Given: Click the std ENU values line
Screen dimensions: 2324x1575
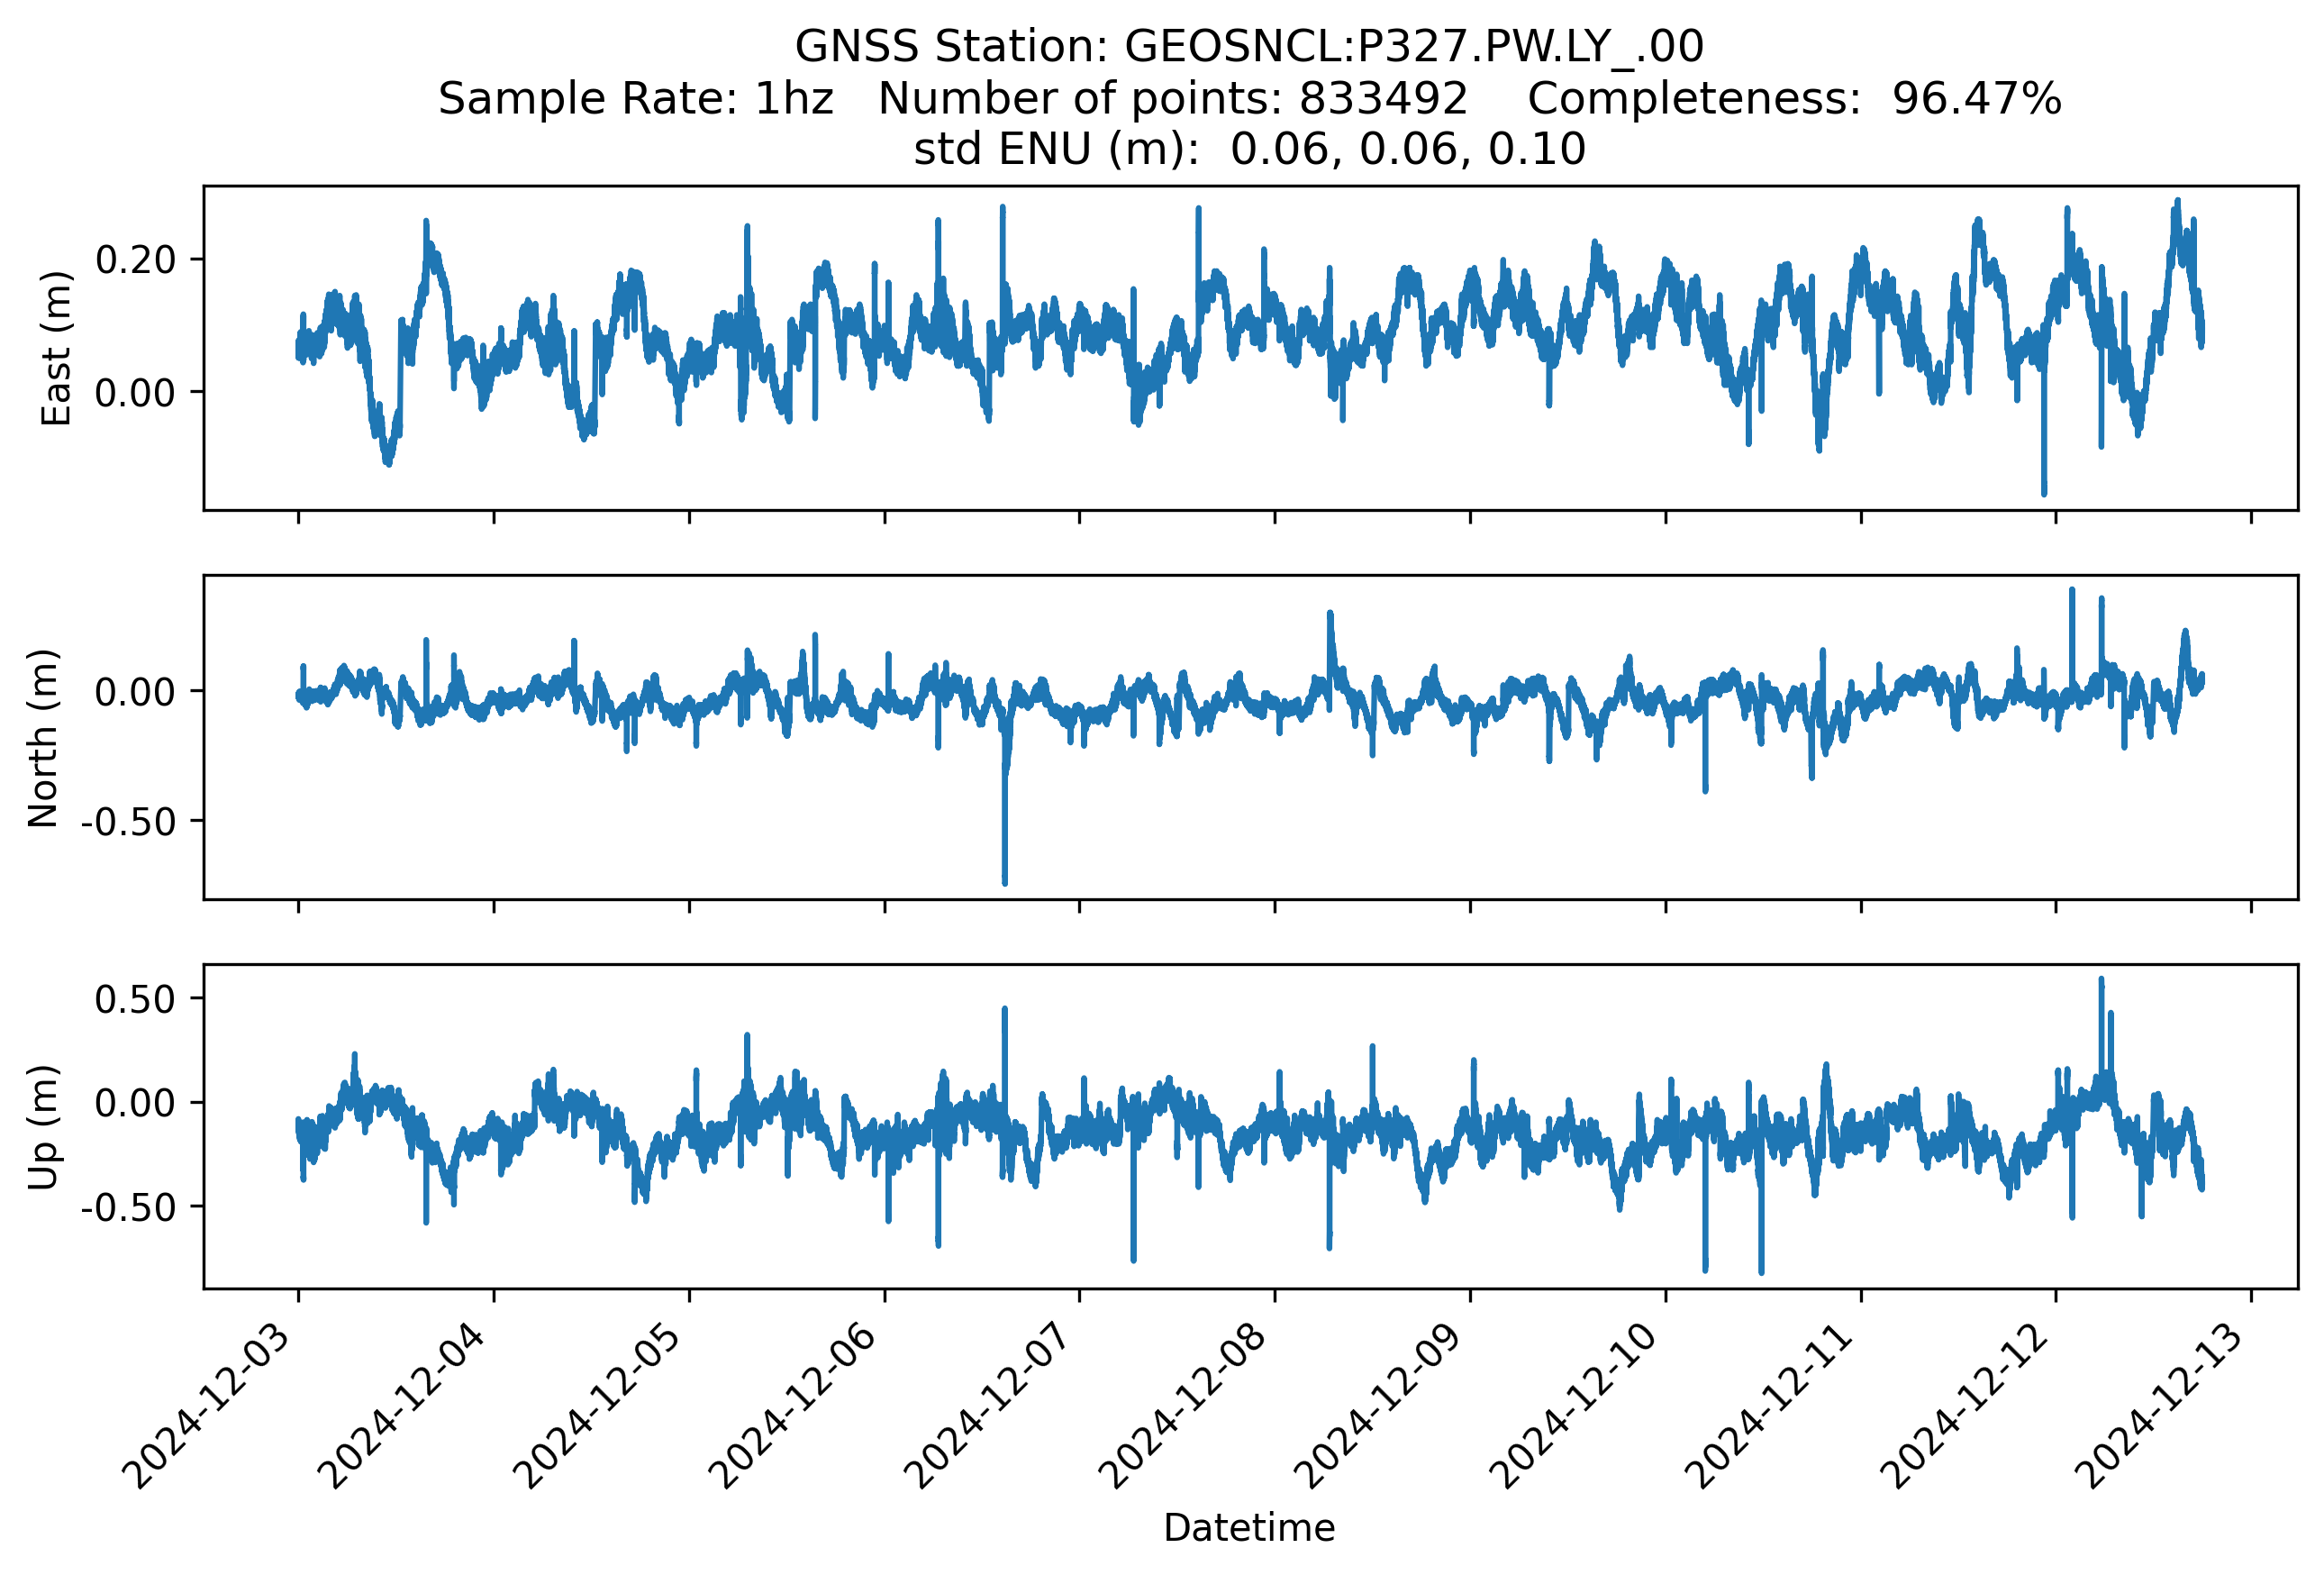Looking at the screenshot, I should [x=1249, y=150].
